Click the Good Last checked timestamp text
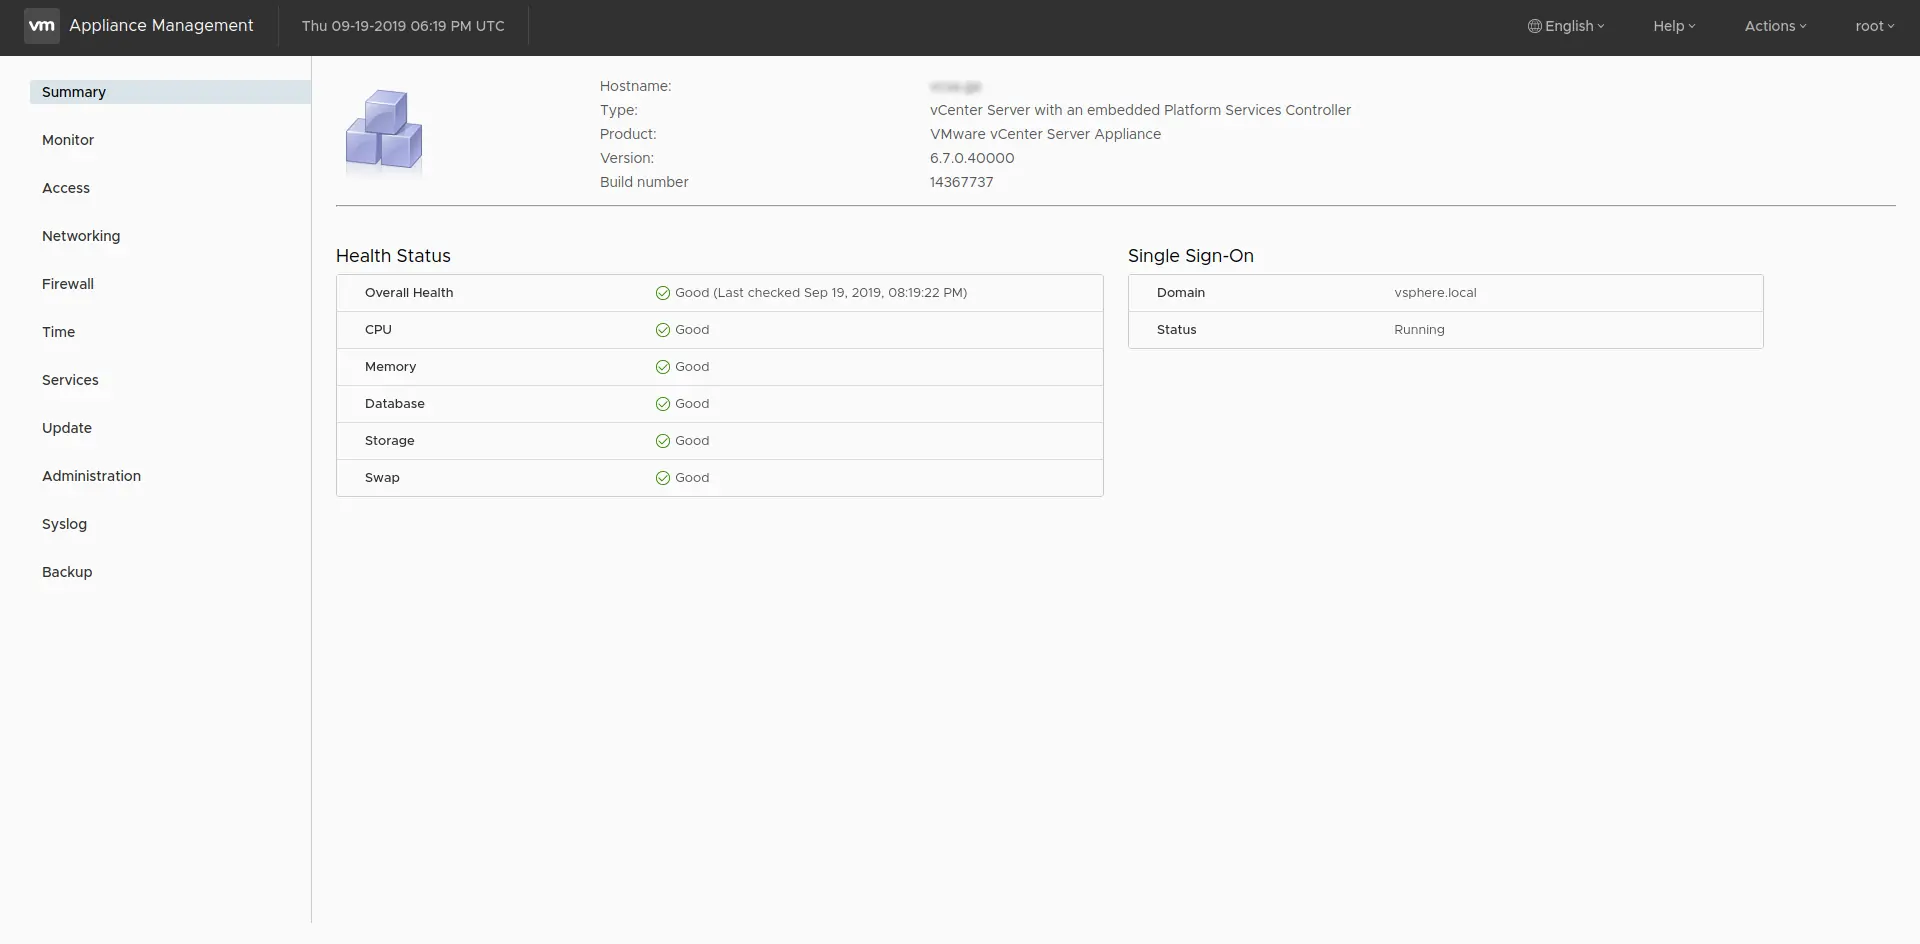 [x=821, y=293]
